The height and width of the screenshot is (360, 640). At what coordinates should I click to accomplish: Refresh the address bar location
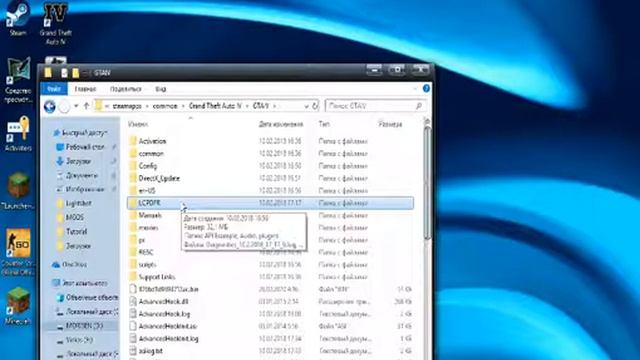point(315,106)
